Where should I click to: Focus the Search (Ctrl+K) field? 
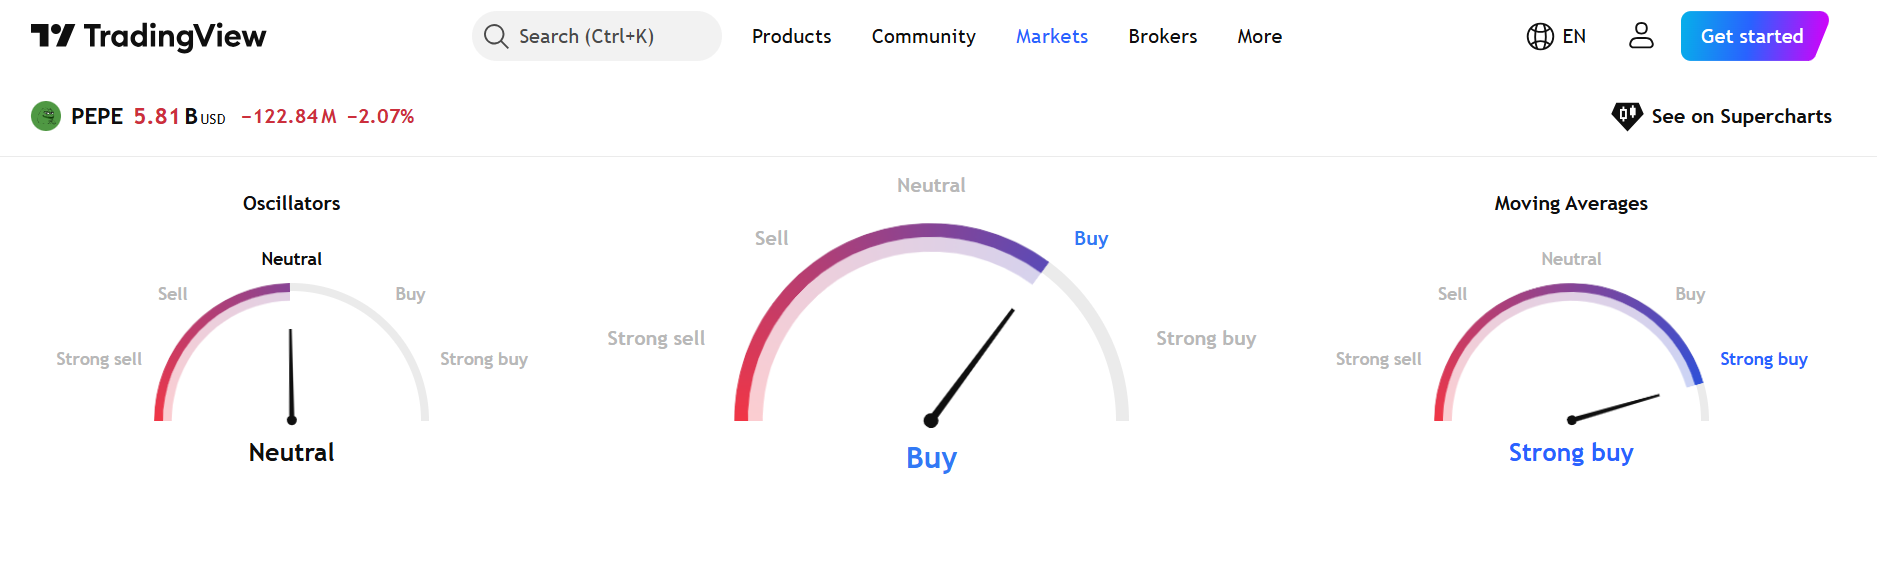click(x=596, y=36)
